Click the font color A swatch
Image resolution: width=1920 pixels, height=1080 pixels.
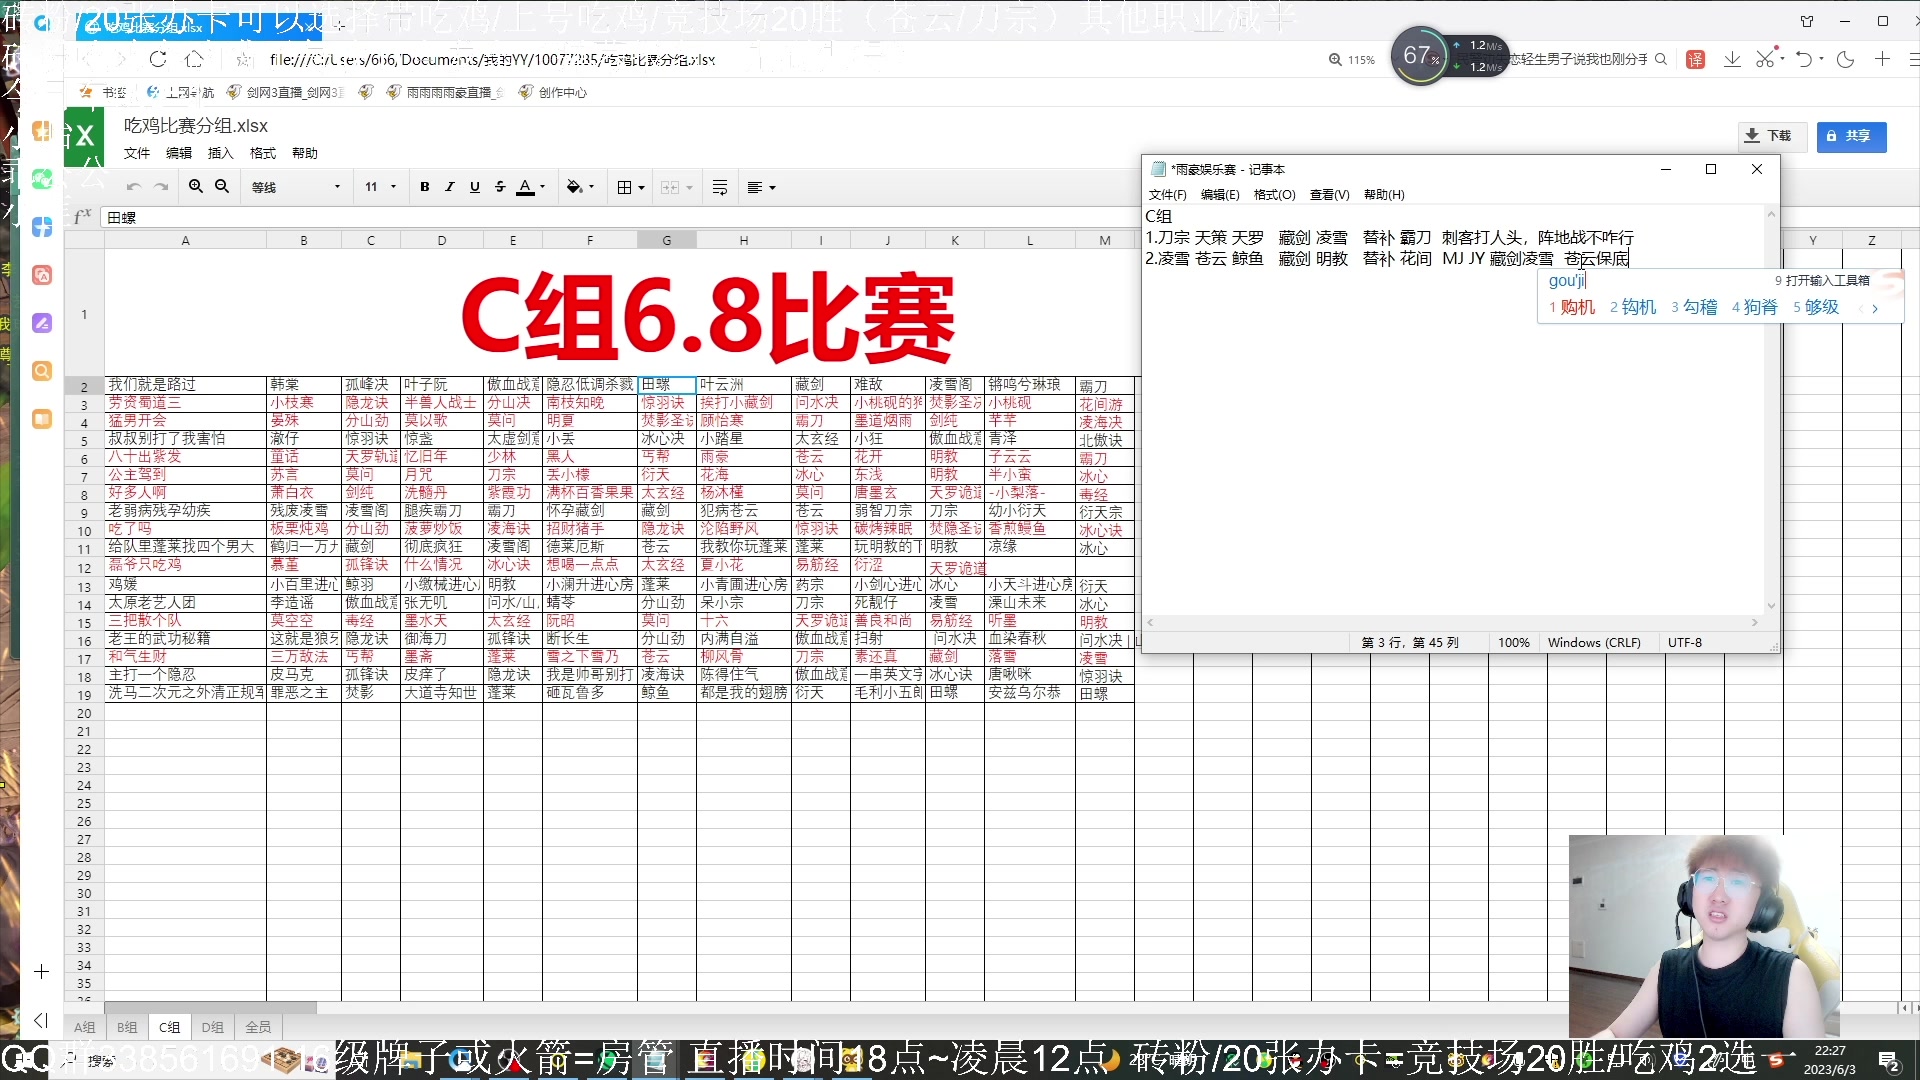[525, 187]
